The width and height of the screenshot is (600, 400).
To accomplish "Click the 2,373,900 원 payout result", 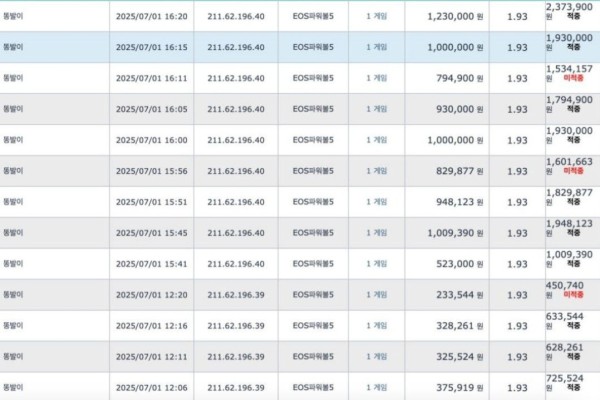I will (569, 11).
